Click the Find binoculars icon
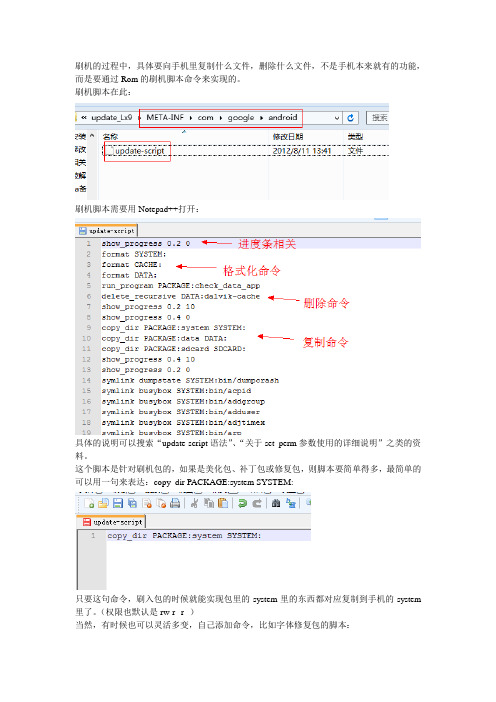Image resolution: width=496 pixels, height=702 pixels. point(276,503)
